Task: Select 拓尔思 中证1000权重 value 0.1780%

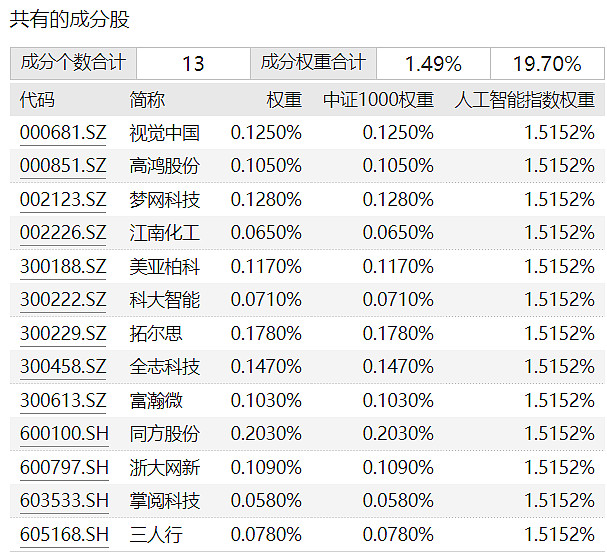Action: coord(398,334)
